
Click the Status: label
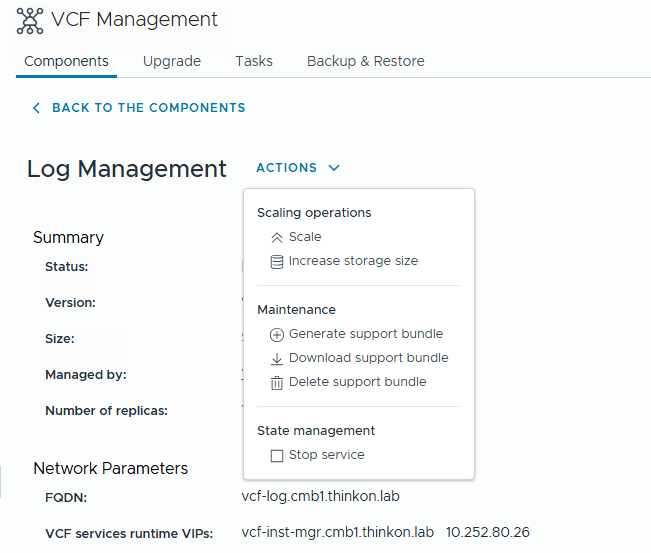pos(66,267)
